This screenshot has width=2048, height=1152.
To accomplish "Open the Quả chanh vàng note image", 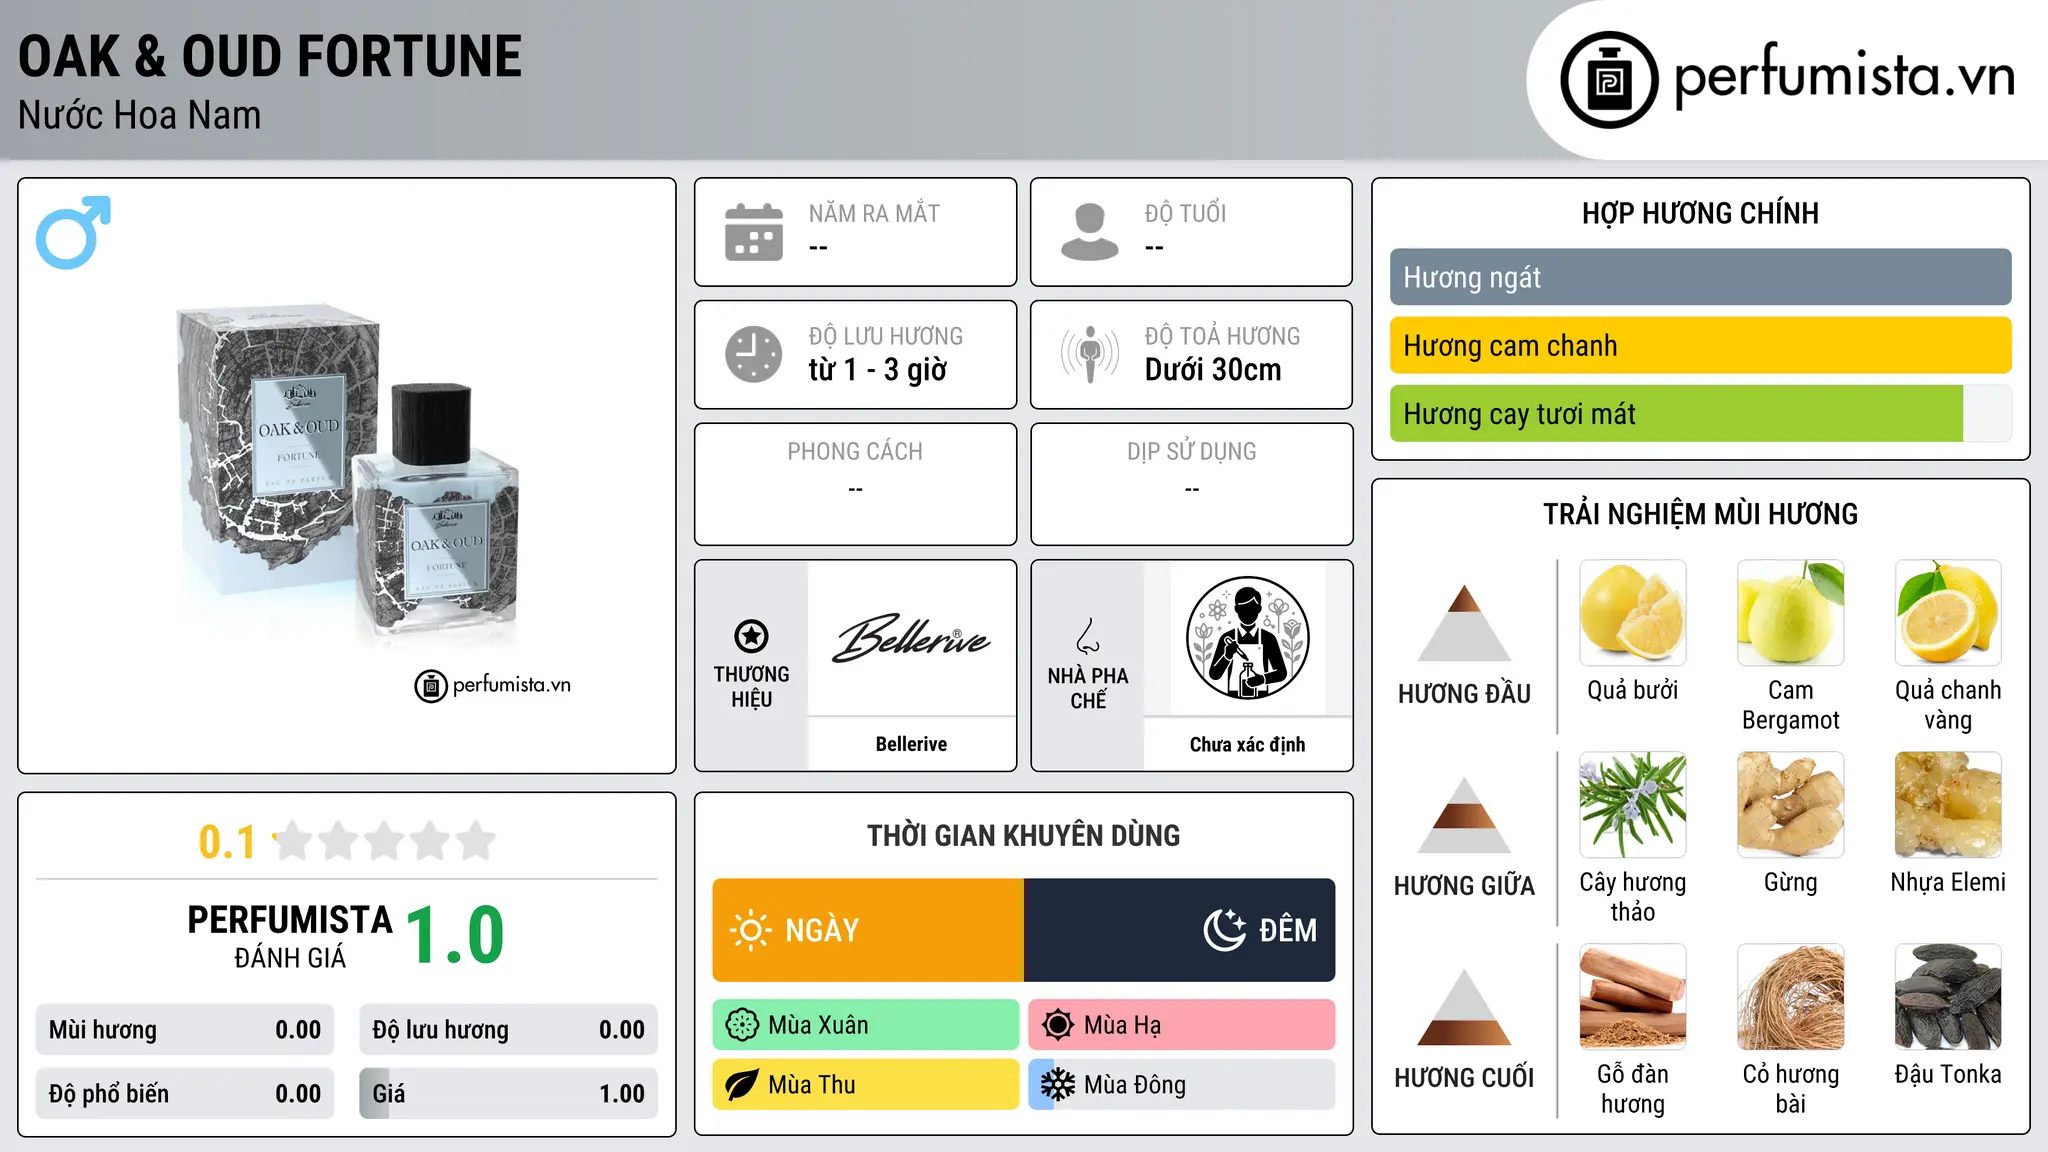I will pos(1948,613).
